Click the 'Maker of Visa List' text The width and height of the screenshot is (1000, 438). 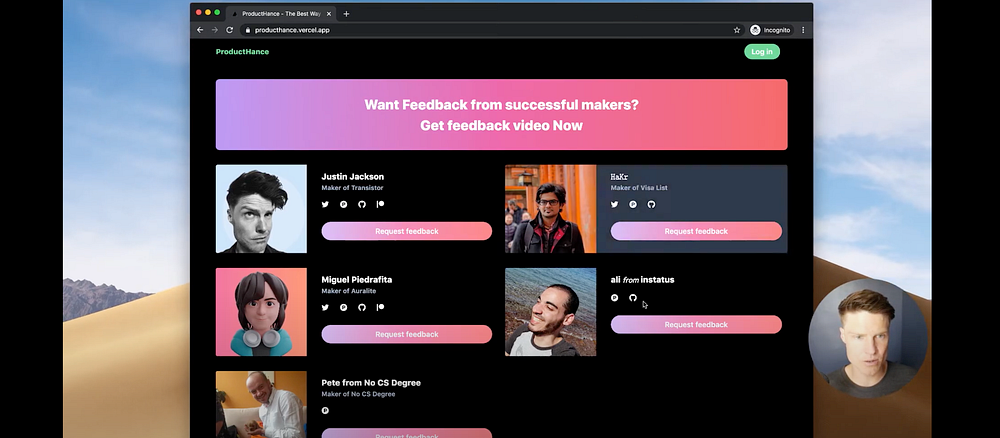point(639,188)
